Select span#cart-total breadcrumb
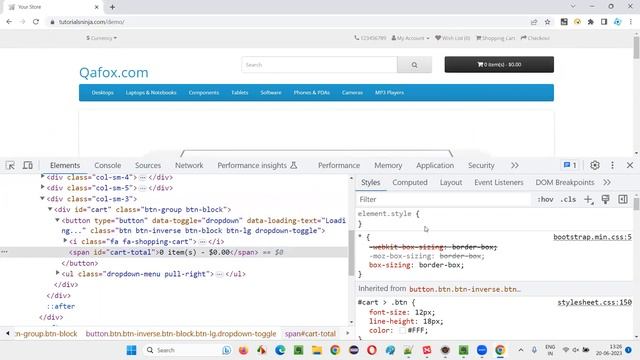 tap(310, 333)
